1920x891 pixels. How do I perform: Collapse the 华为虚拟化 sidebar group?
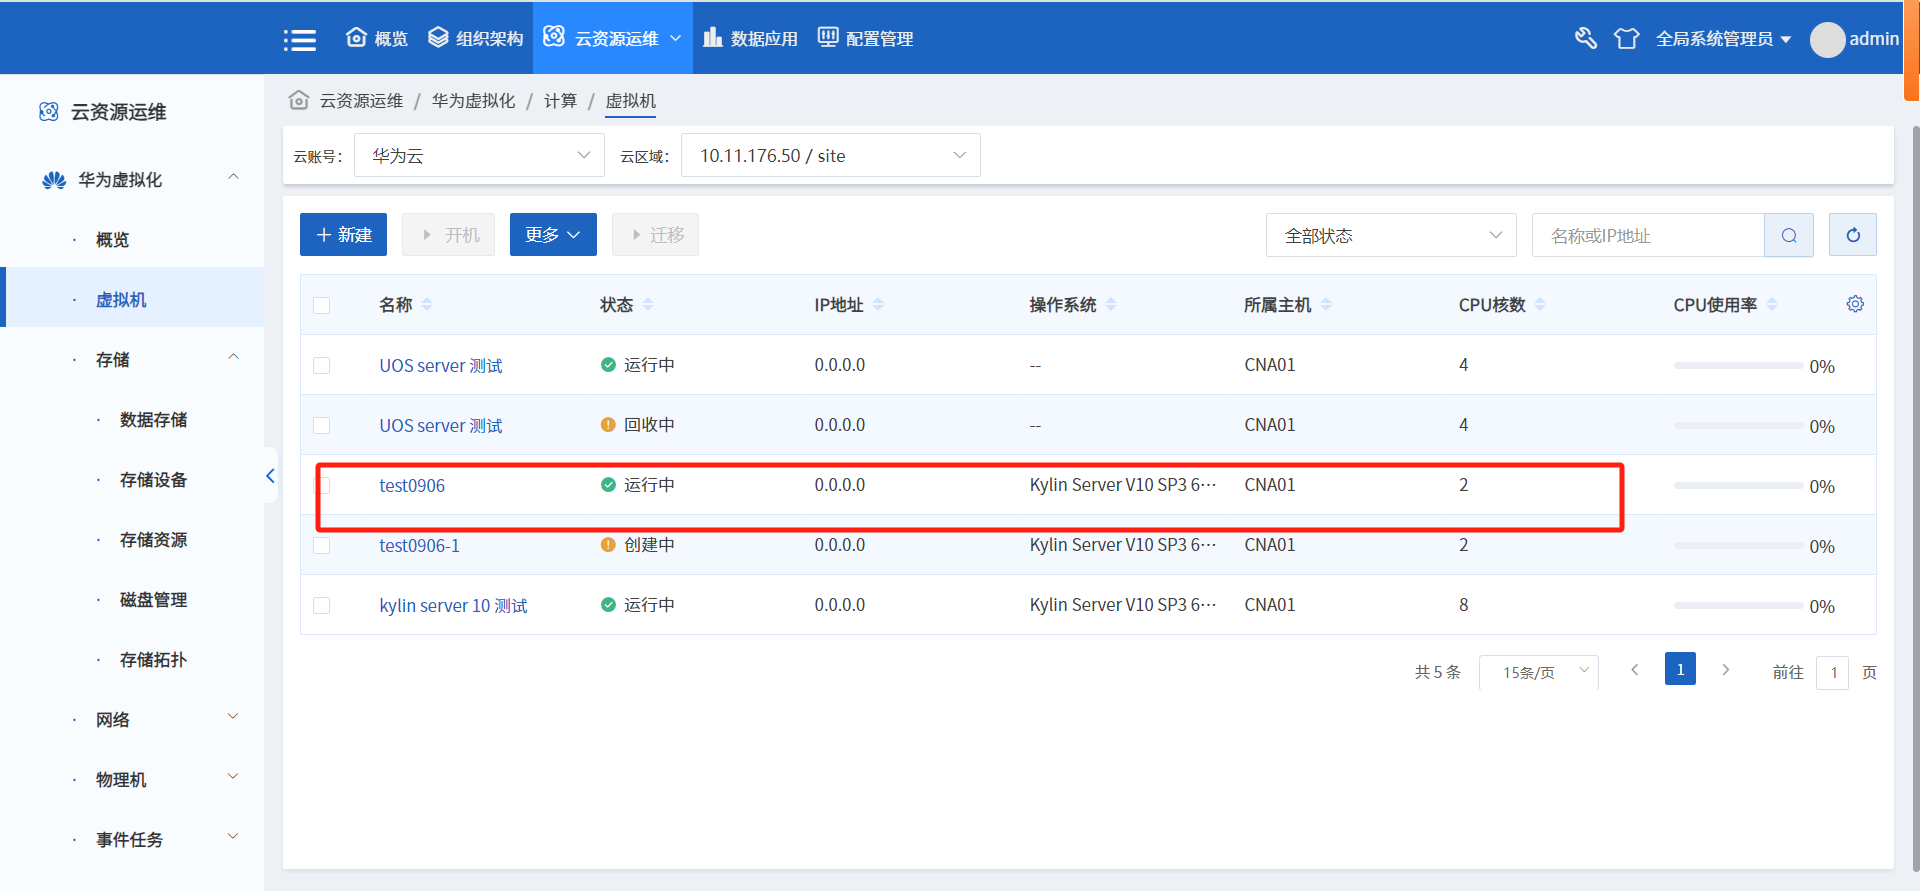click(x=233, y=177)
